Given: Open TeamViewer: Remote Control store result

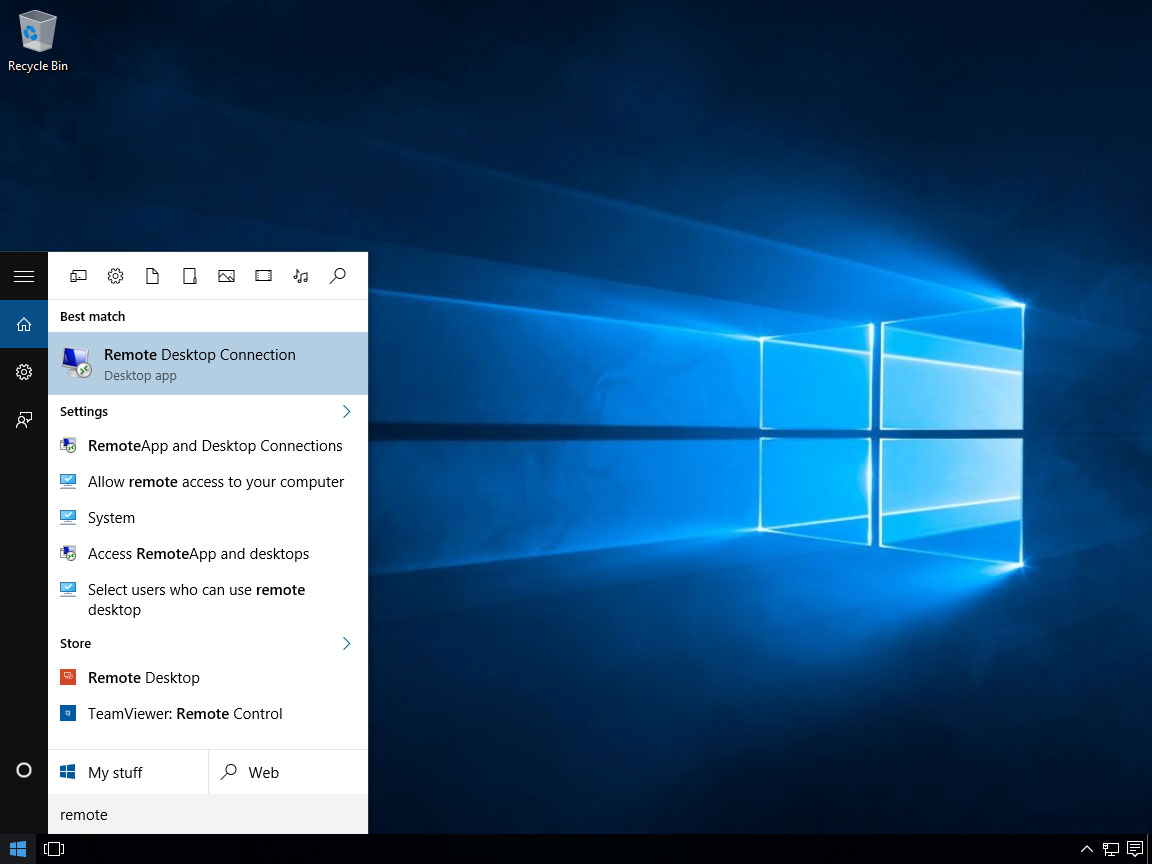Looking at the screenshot, I should click(x=185, y=714).
